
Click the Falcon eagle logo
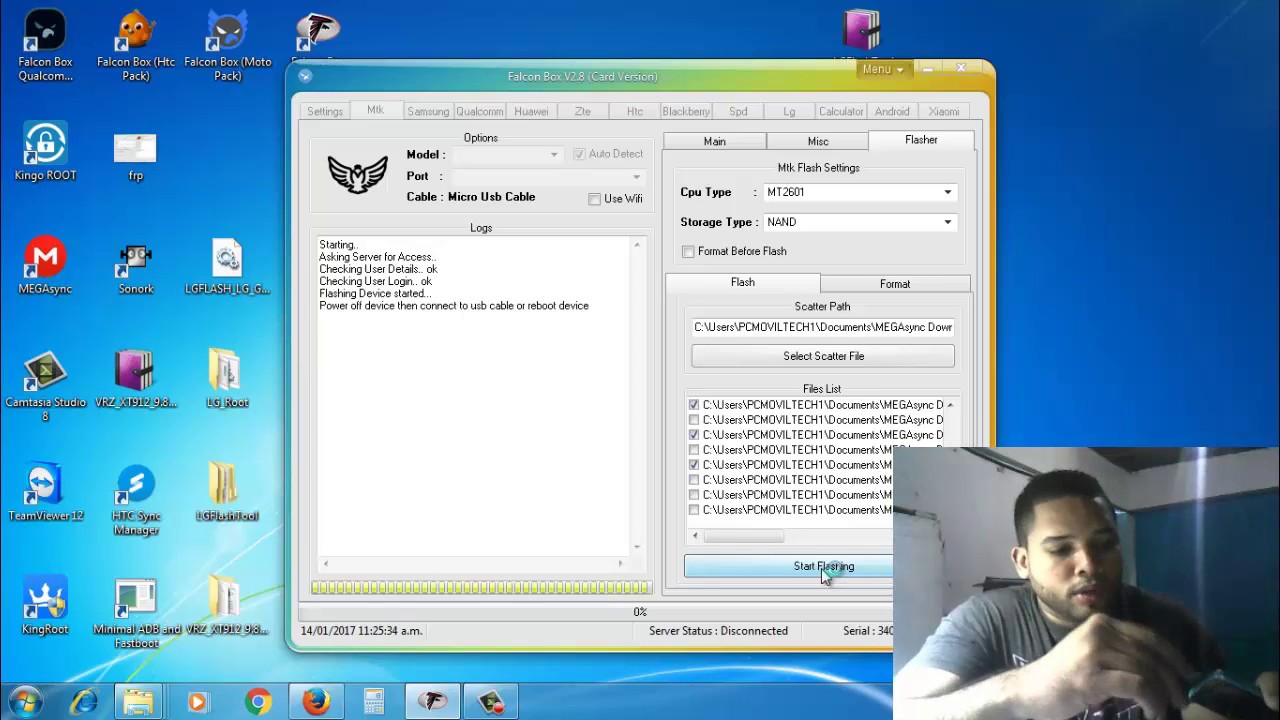357,176
